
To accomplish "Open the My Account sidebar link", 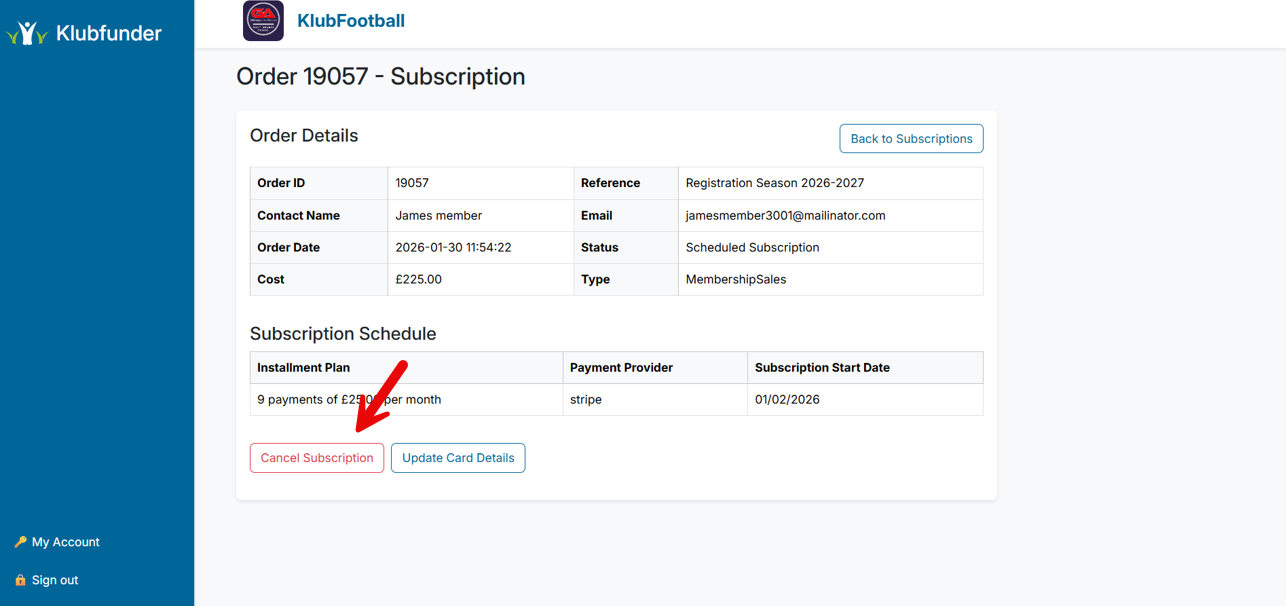I will [x=65, y=542].
